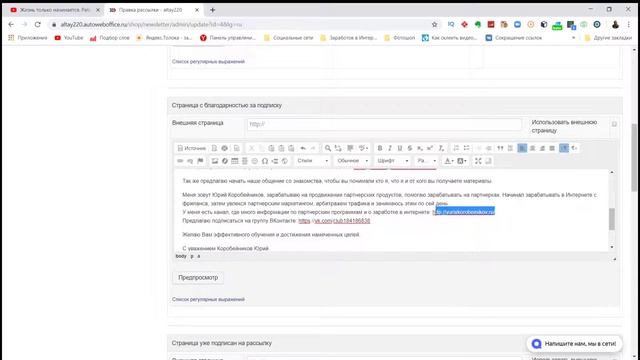The image size is (640, 360).
Task: Open a new browser tab
Action: [212, 10]
